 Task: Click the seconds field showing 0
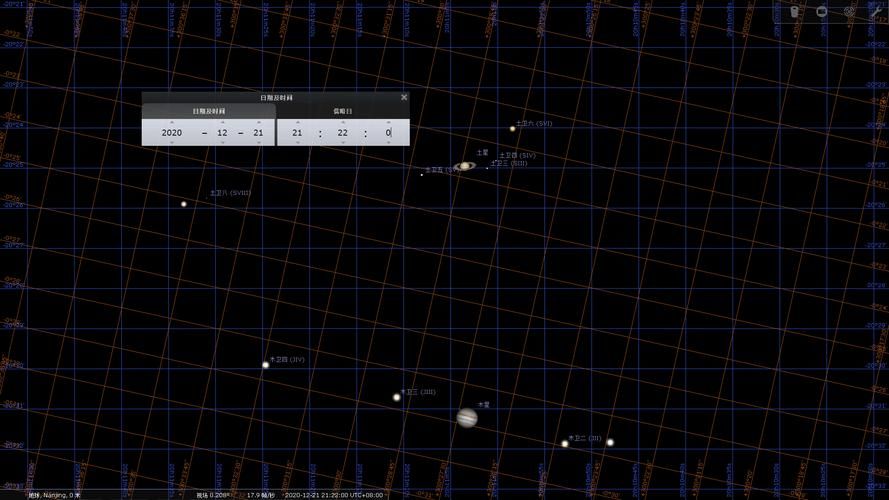388,133
